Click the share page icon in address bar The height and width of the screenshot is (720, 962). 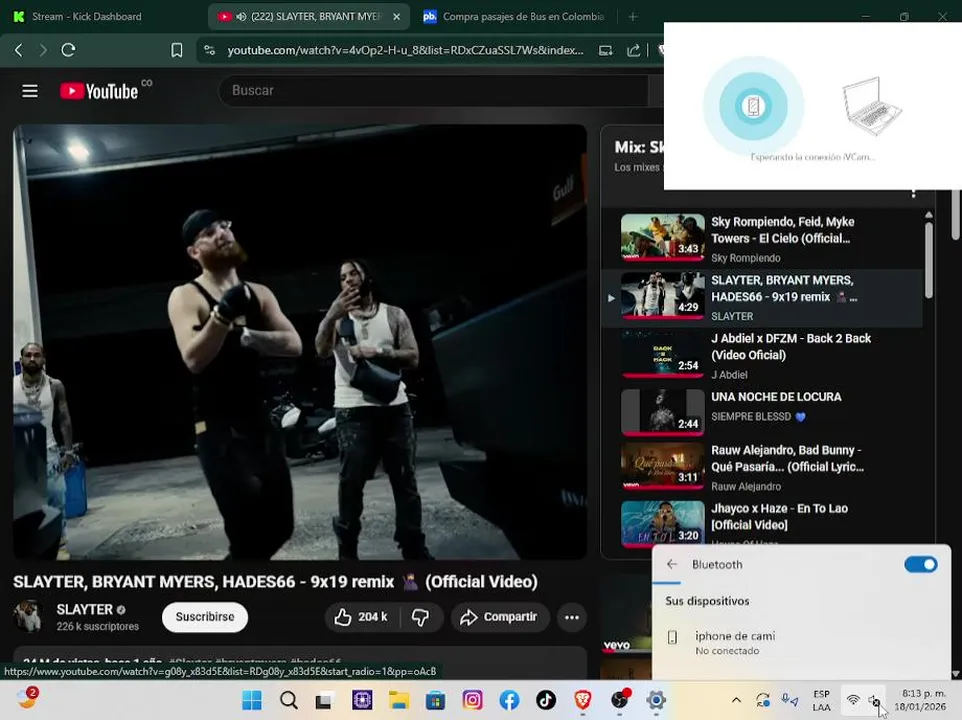pos(633,50)
